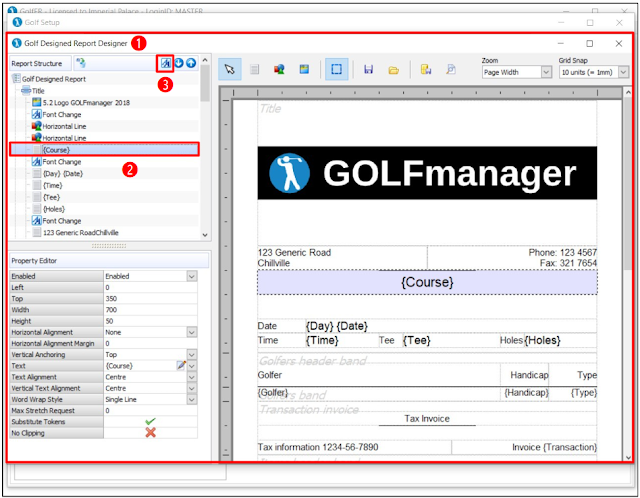This screenshot has width=640, height=498.
Task: Select the Title band in the tree
Action: 38,91
